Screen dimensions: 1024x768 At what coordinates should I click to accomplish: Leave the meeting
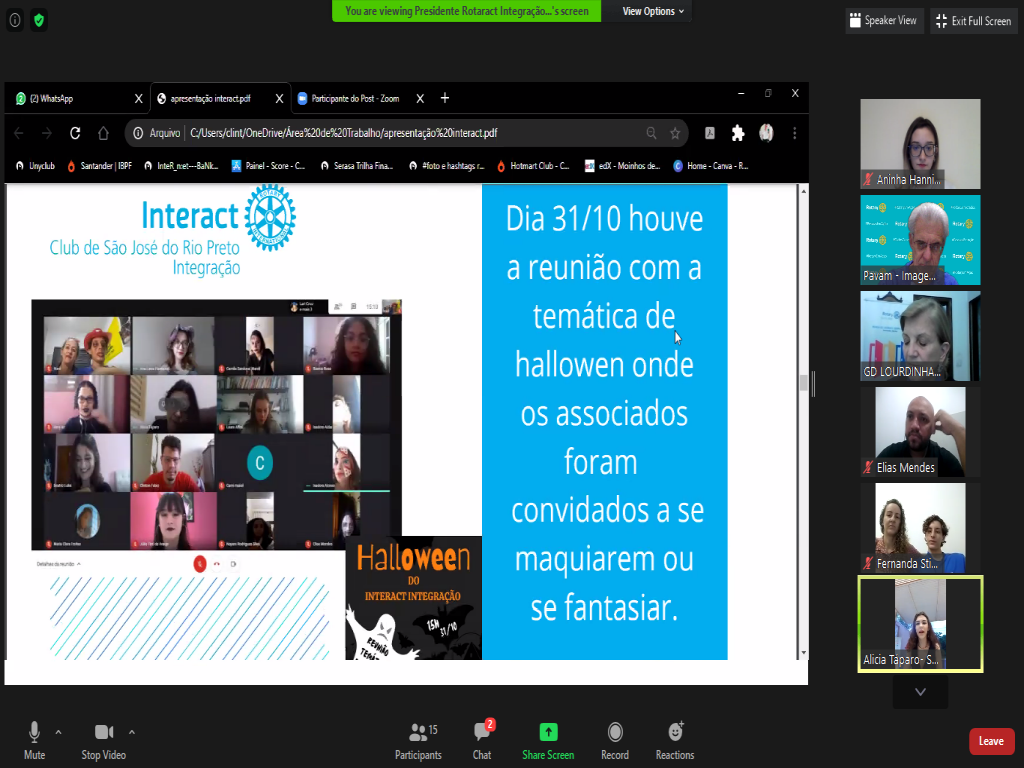pyautogui.click(x=991, y=741)
